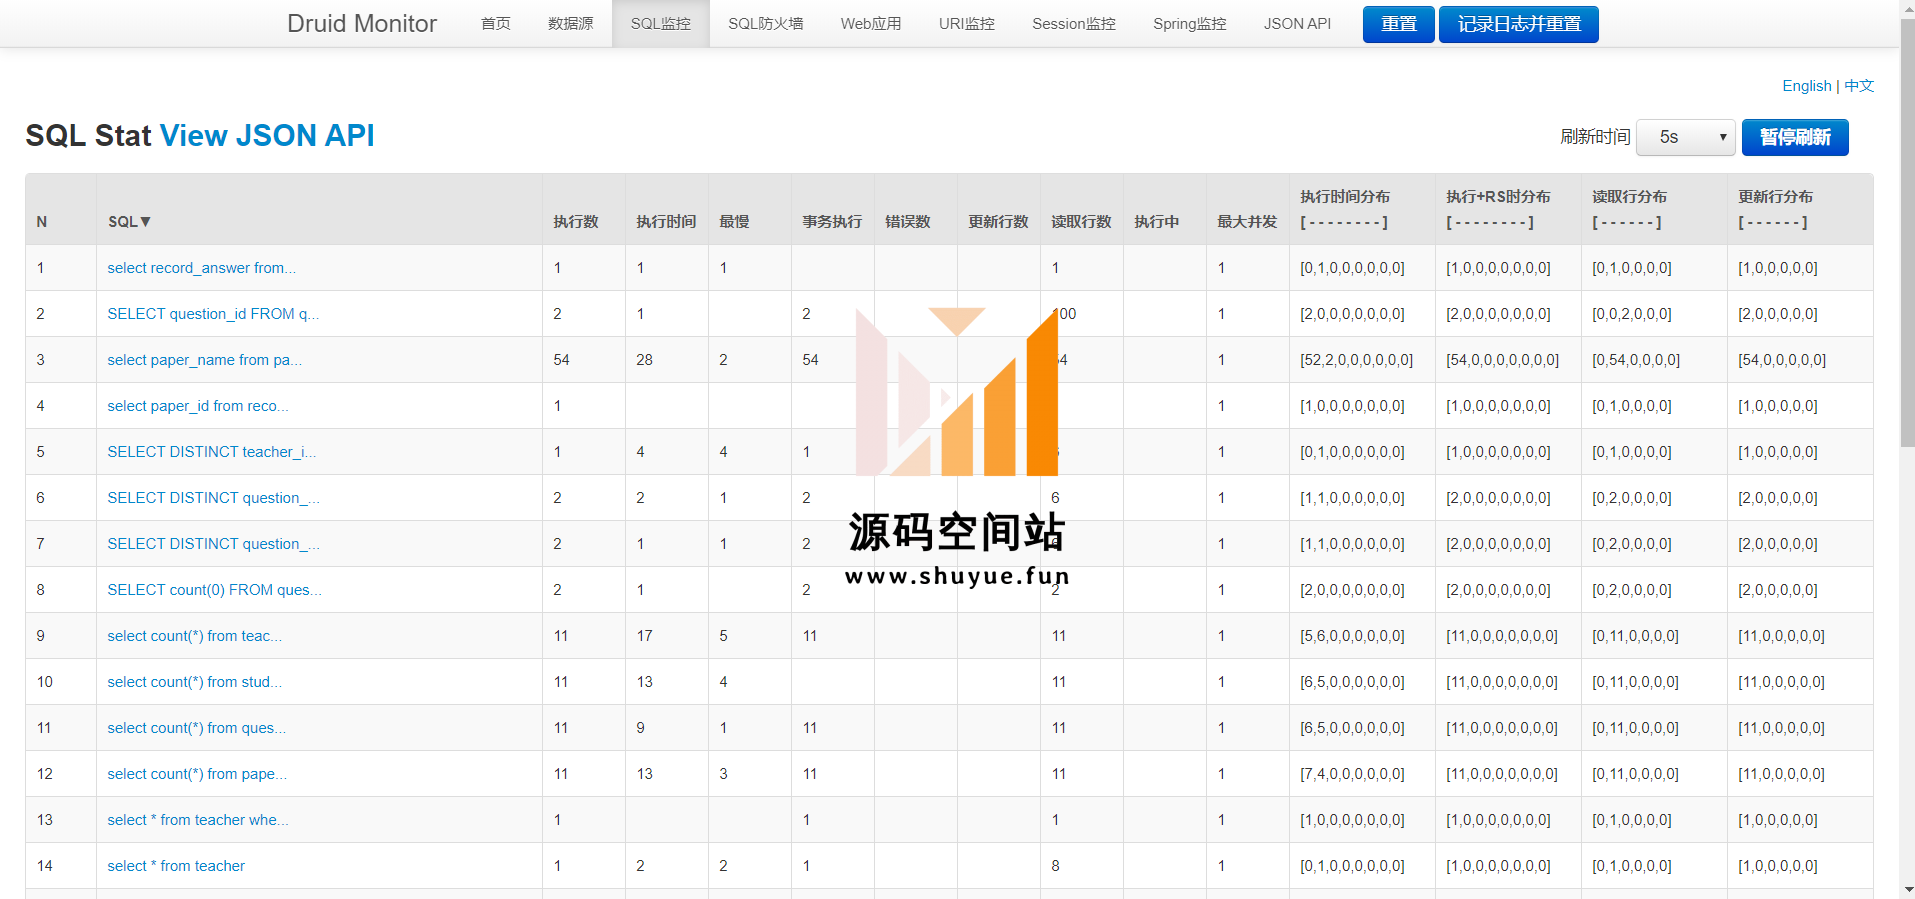Click the histogram value [5,6,0,0,0,0,0,0]
The height and width of the screenshot is (899, 1915).
point(1353,636)
